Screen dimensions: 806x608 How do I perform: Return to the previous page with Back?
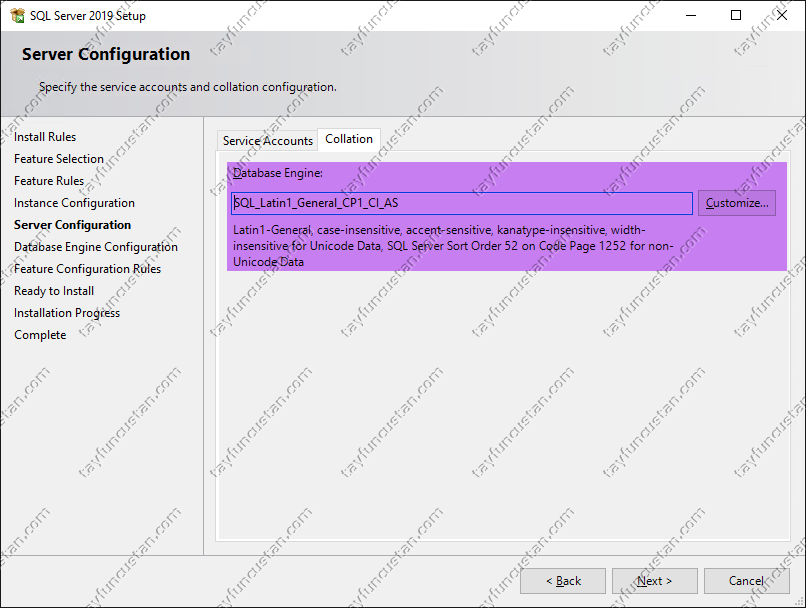pyautogui.click(x=563, y=581)
